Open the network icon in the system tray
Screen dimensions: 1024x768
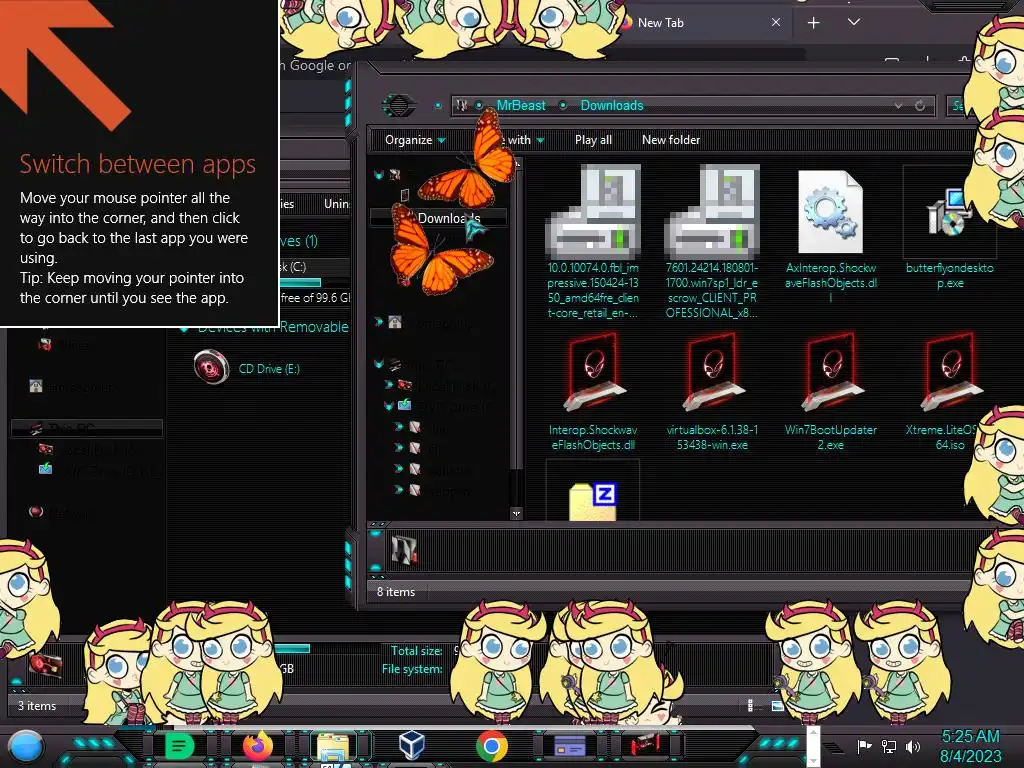(x=889, y=746)
